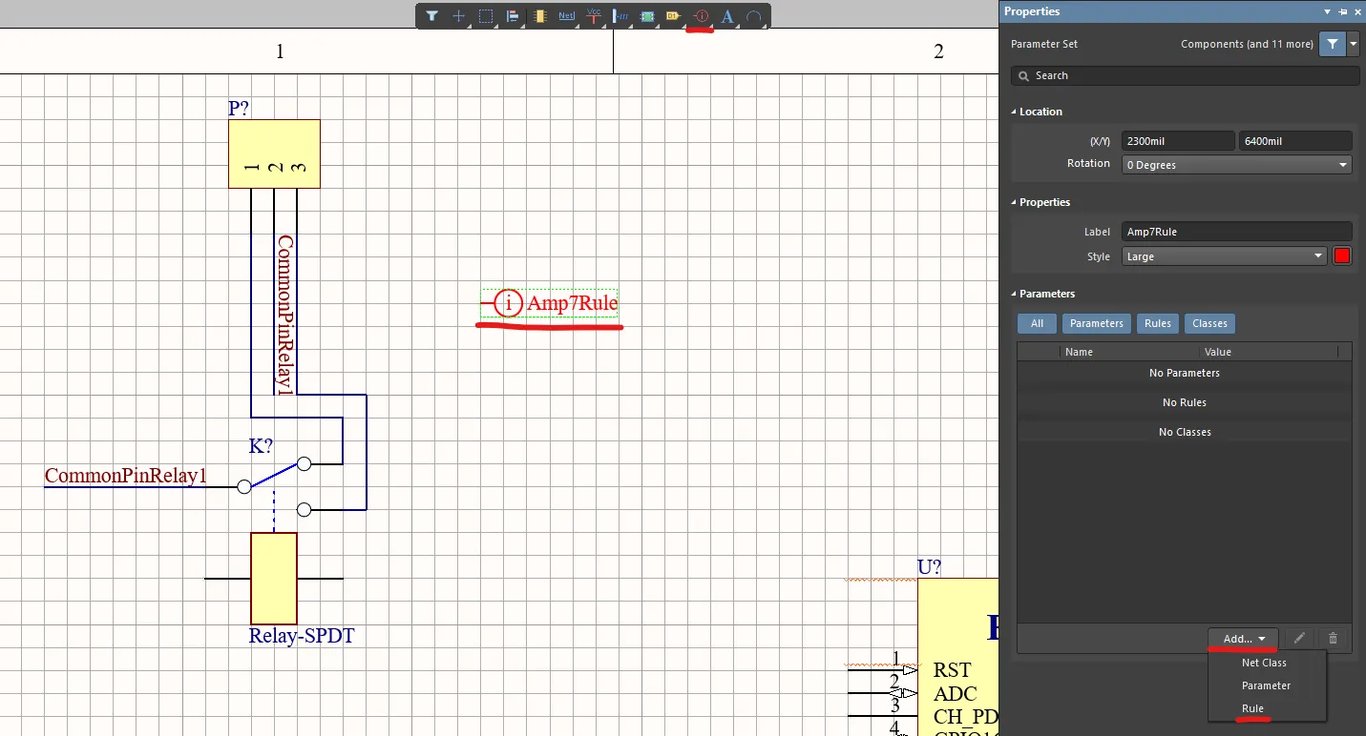The image size is (1366, 736).
Task: Select the U? designator text
Action: [929, 567]
